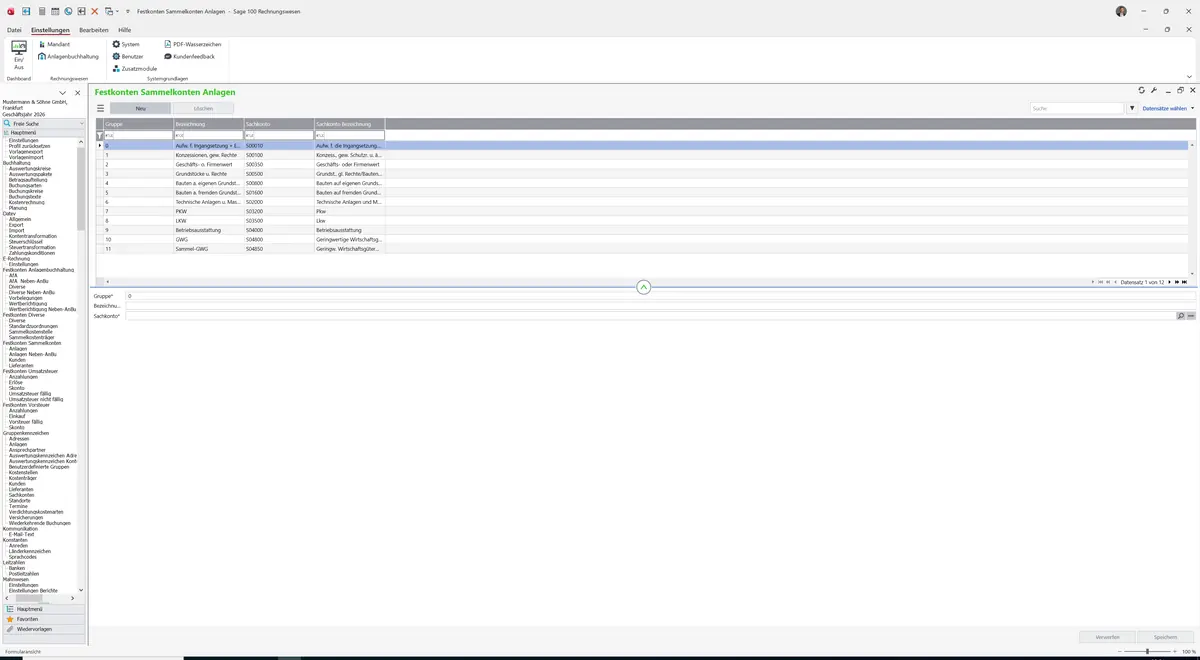Select the Kostenstellen tree item
Image resolution: width=1200 pixels, height=660 pixels.
pos(25,472)
